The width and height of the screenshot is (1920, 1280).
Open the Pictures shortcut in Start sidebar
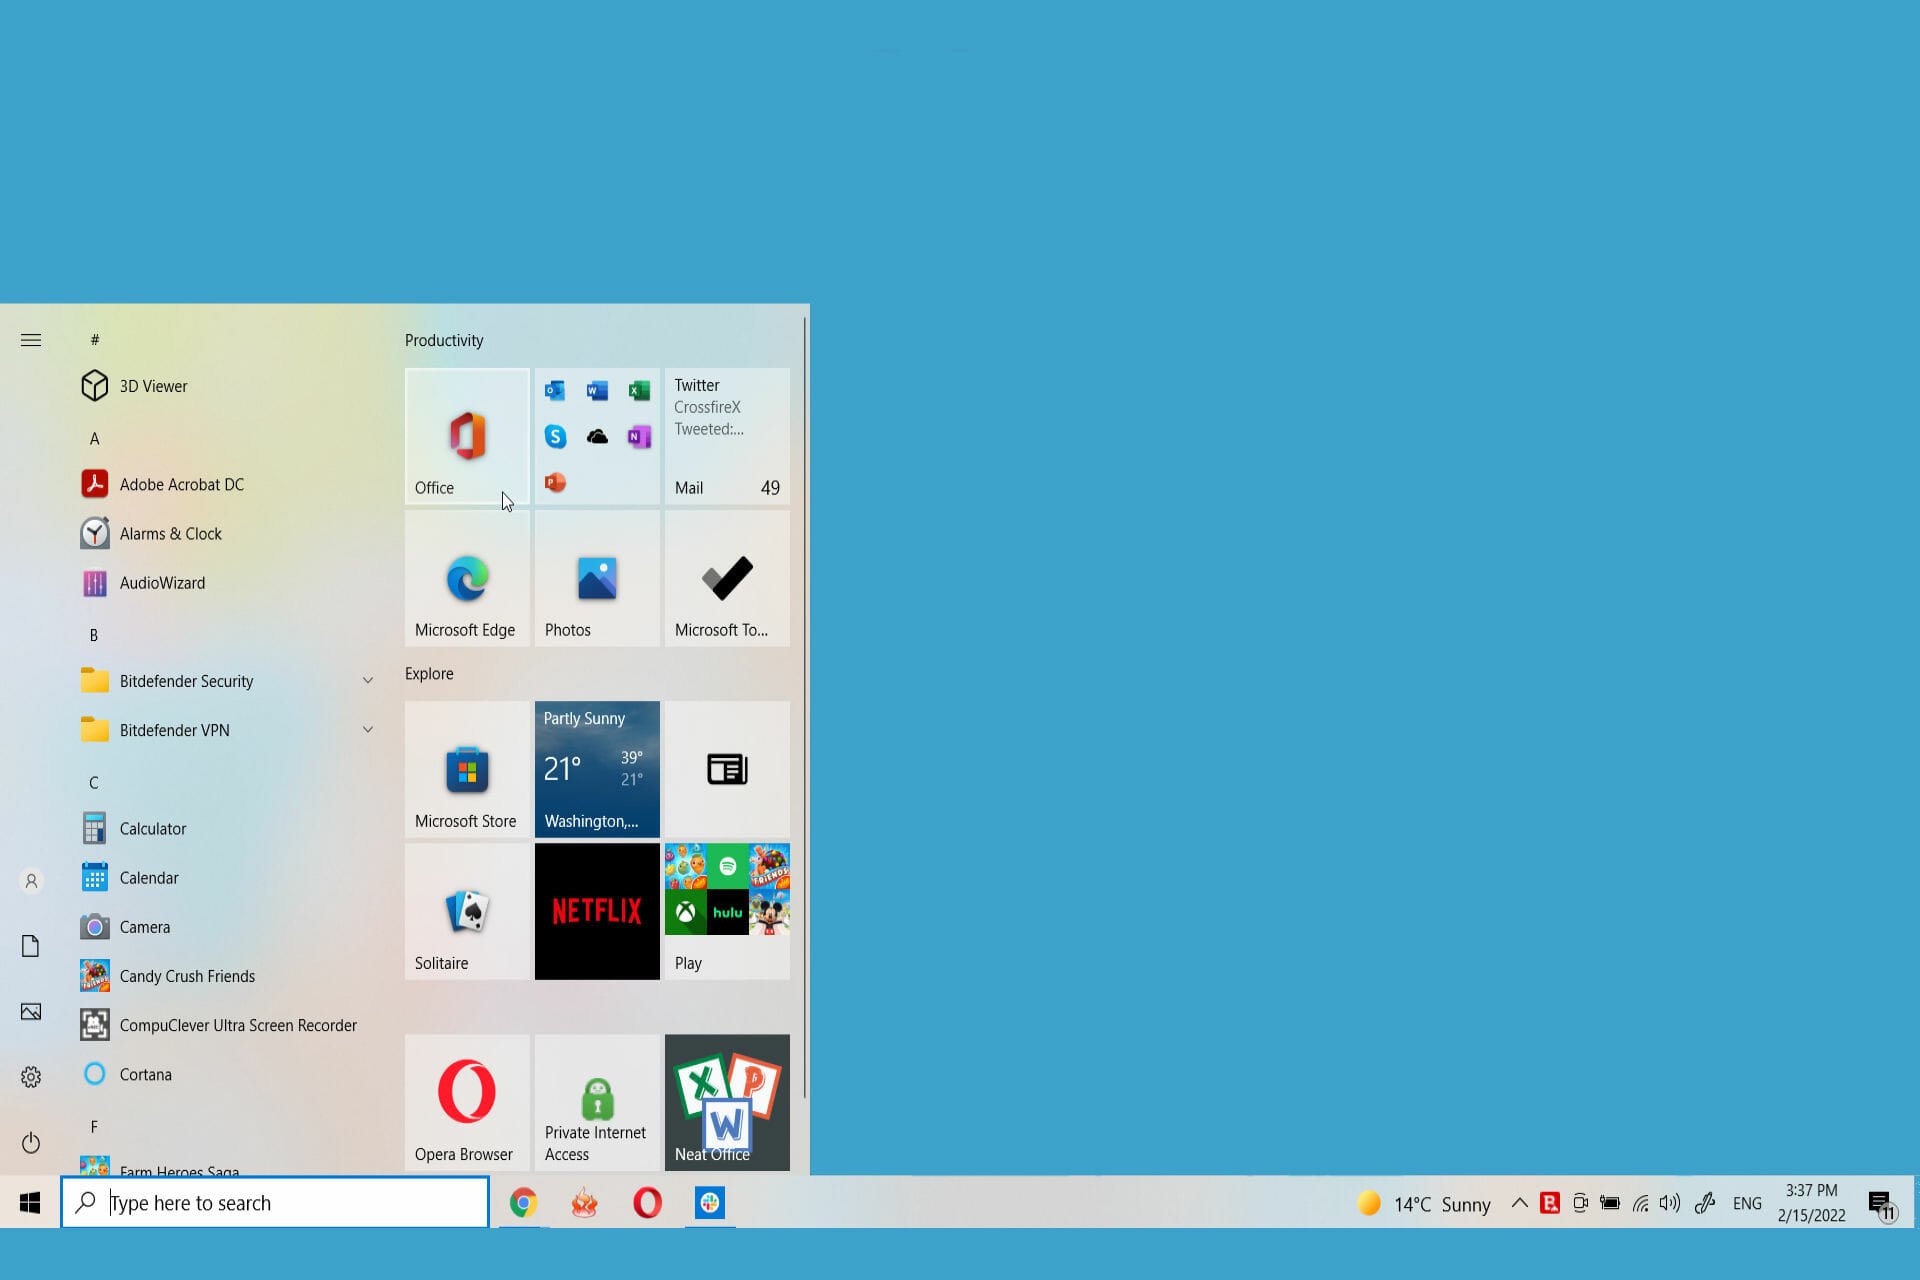pos(31,1011)
